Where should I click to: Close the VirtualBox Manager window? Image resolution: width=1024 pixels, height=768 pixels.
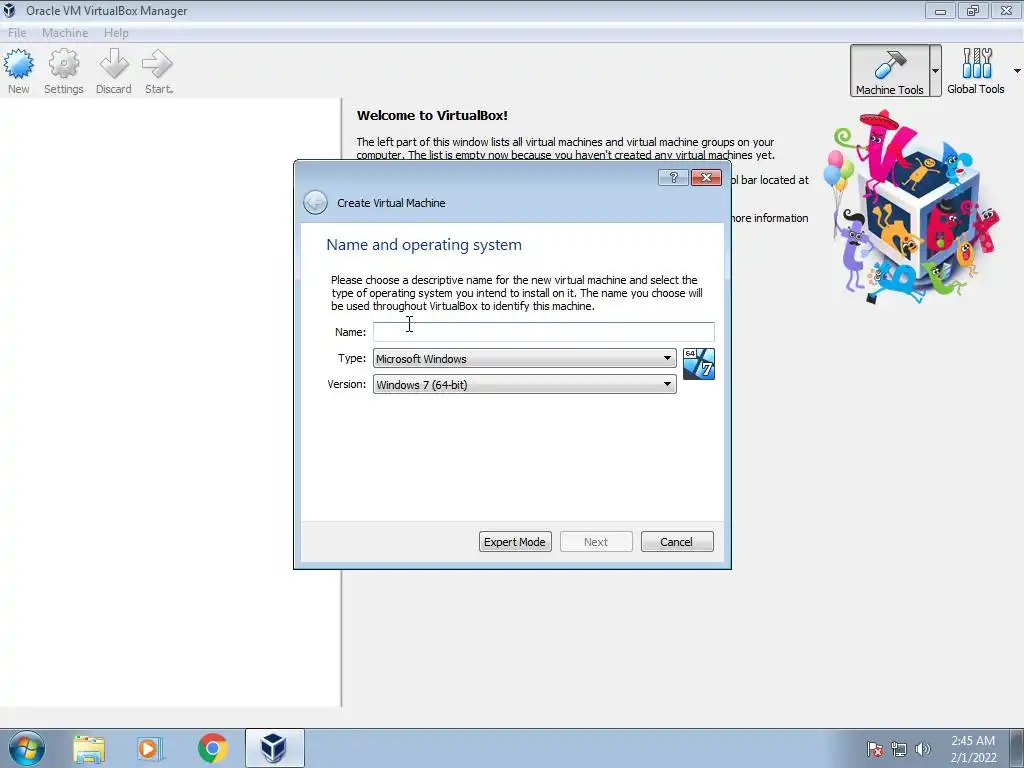1006,10
